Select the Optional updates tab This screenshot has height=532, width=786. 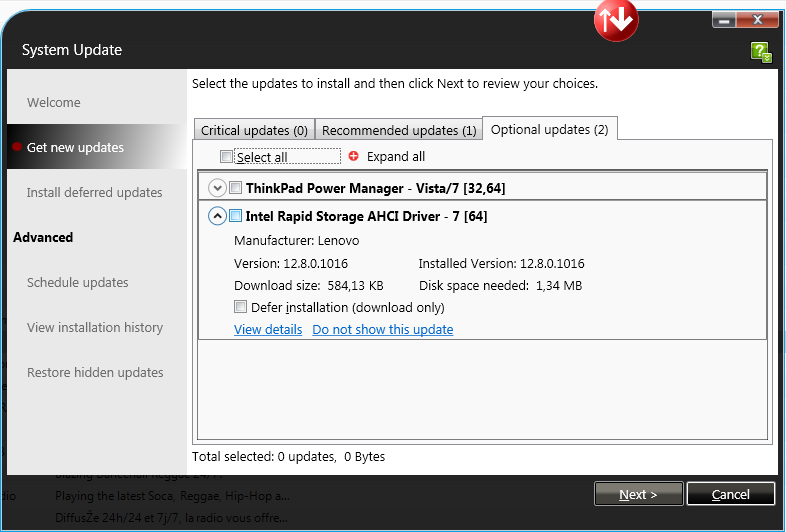[x=549, y=129]
